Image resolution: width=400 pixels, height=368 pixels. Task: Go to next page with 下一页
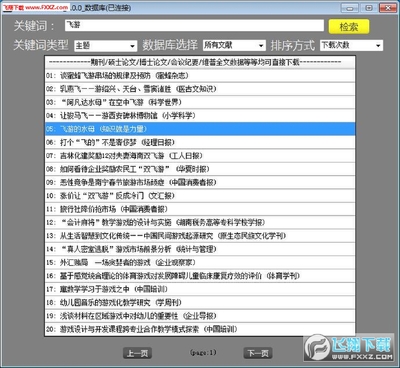tap(258, 353)
